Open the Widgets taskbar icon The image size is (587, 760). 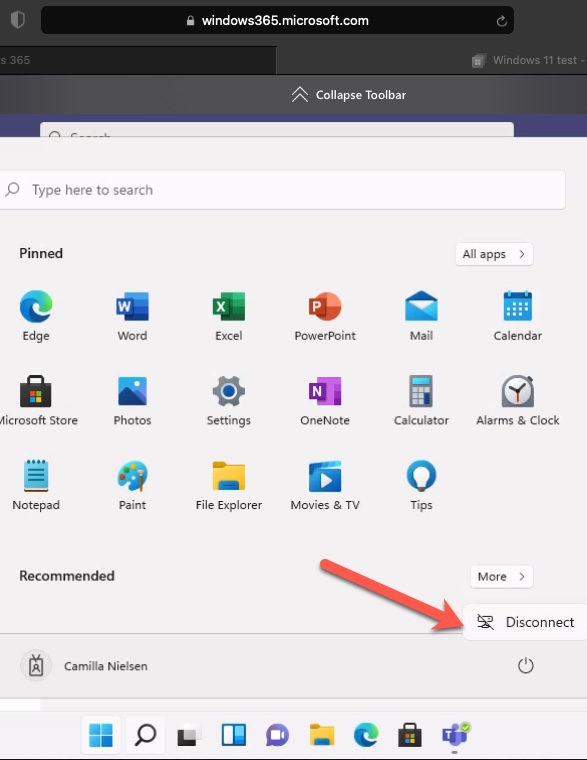(234, 735)
